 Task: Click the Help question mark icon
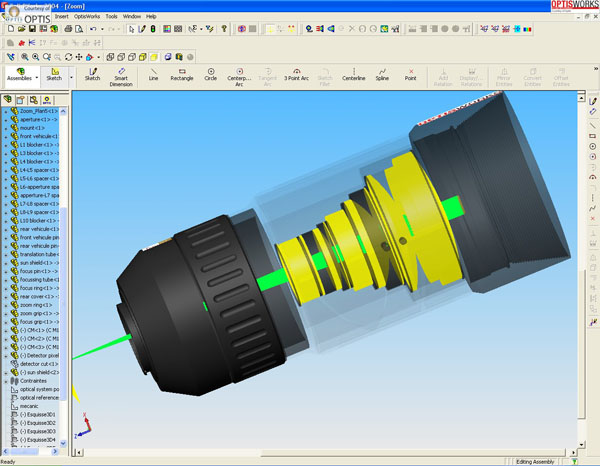pyautogui.click(x=224, y=29)
